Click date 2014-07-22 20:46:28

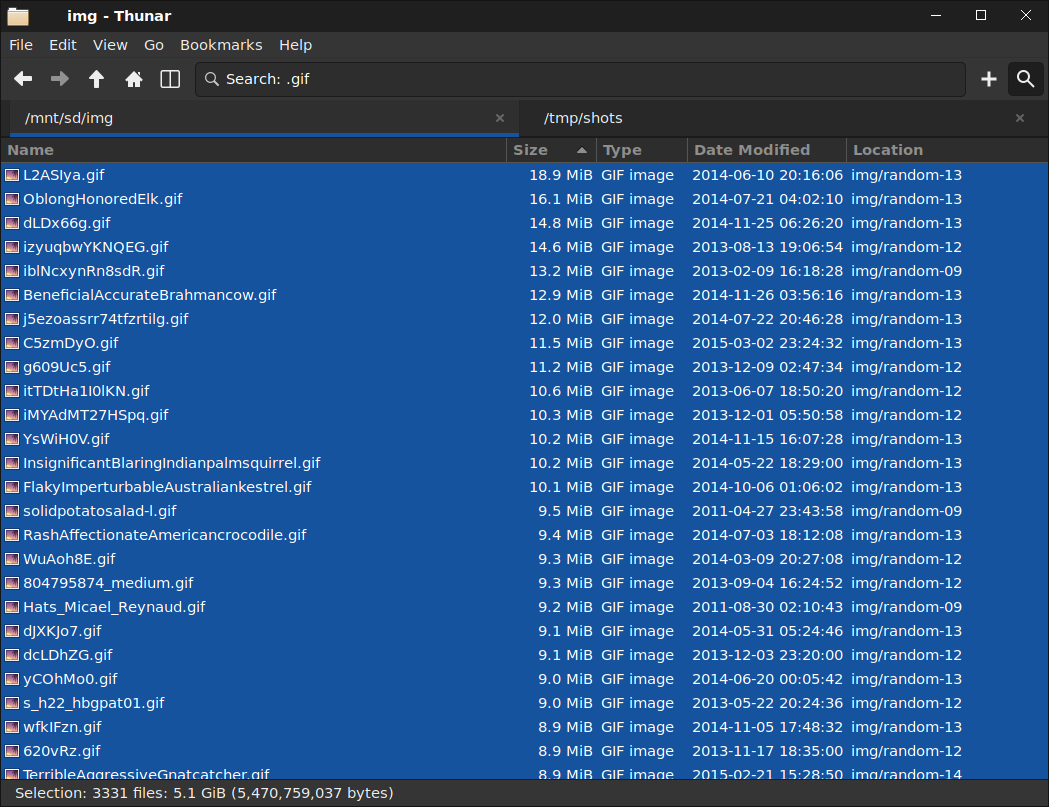tap(767, 319)
